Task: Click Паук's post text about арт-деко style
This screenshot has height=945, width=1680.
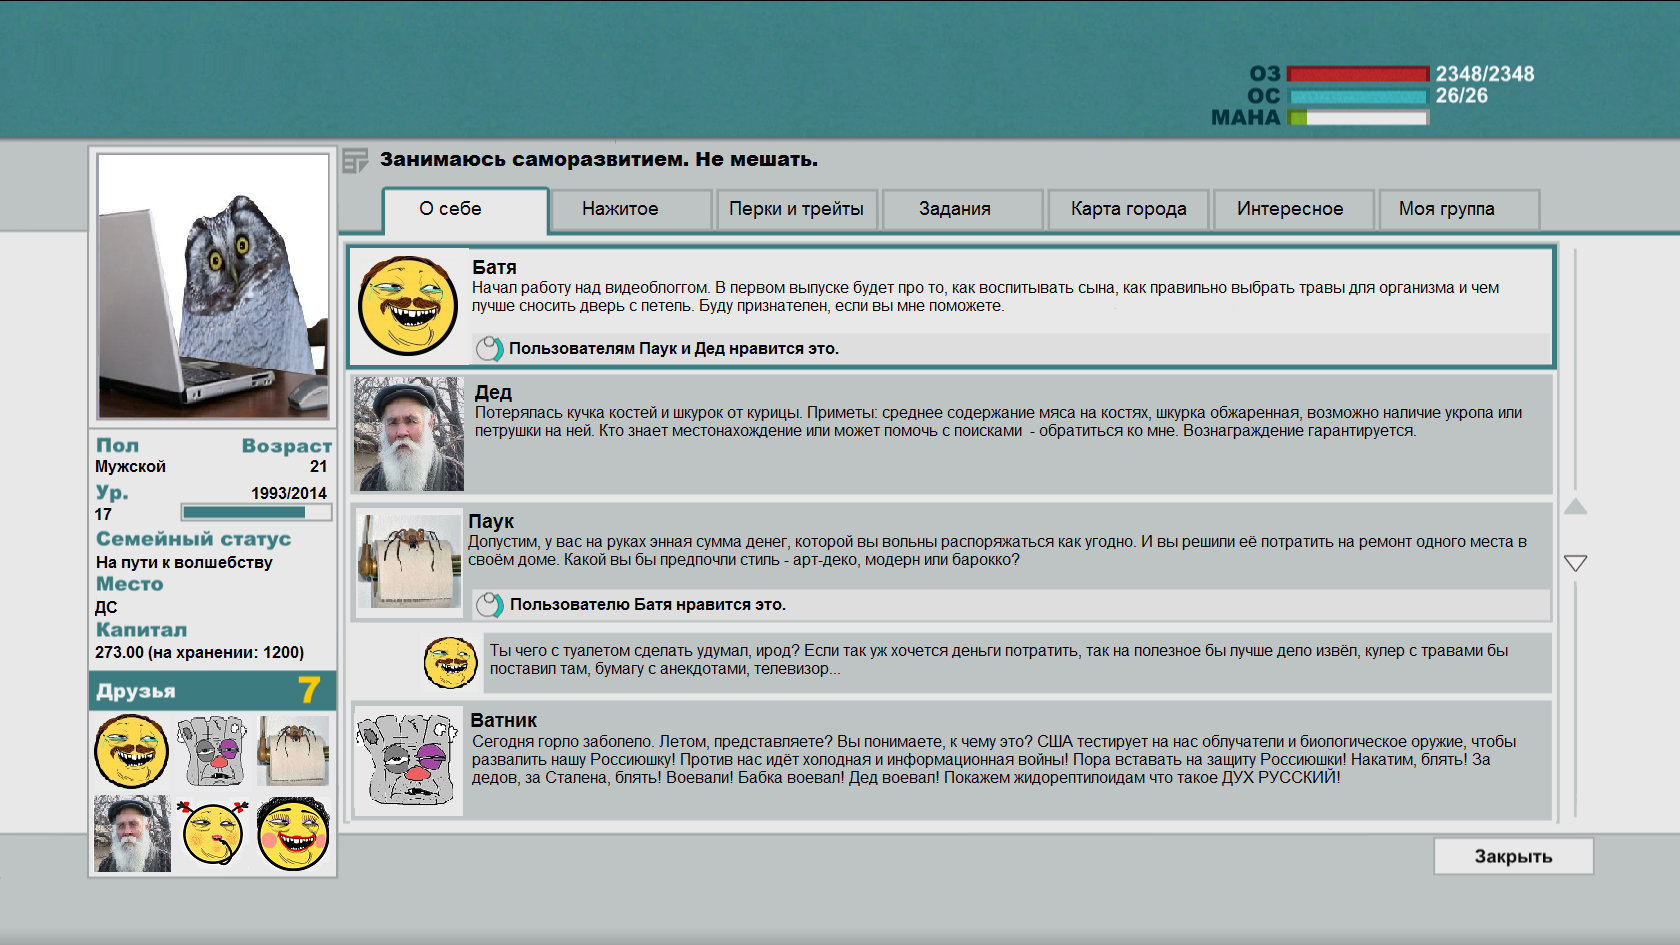Action: point(997,550)
